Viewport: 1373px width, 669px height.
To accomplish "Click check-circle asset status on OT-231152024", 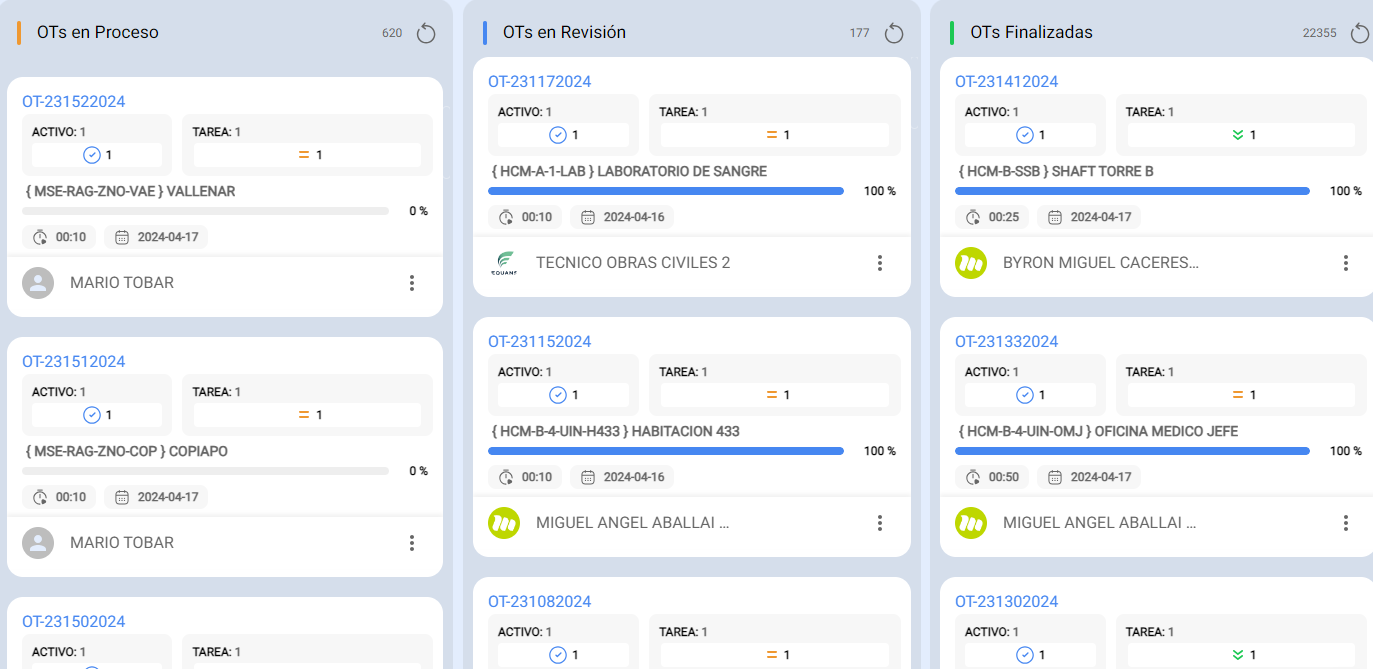I will (x=558, y=395).
